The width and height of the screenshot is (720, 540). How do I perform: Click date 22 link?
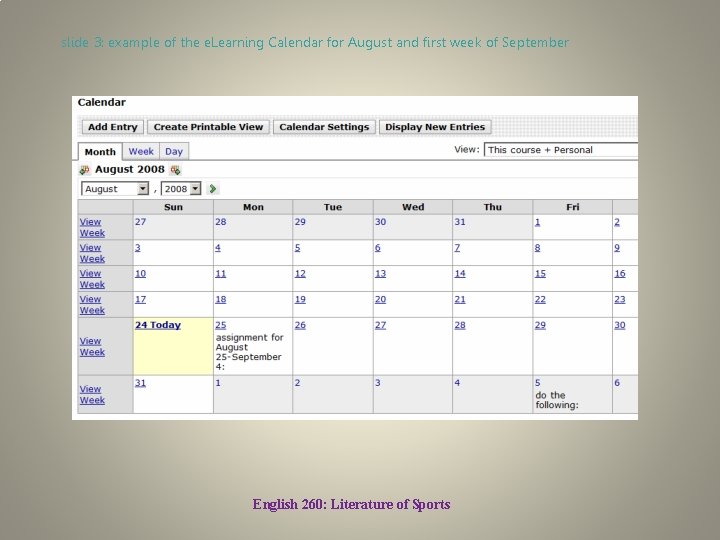tap(540, 299)
